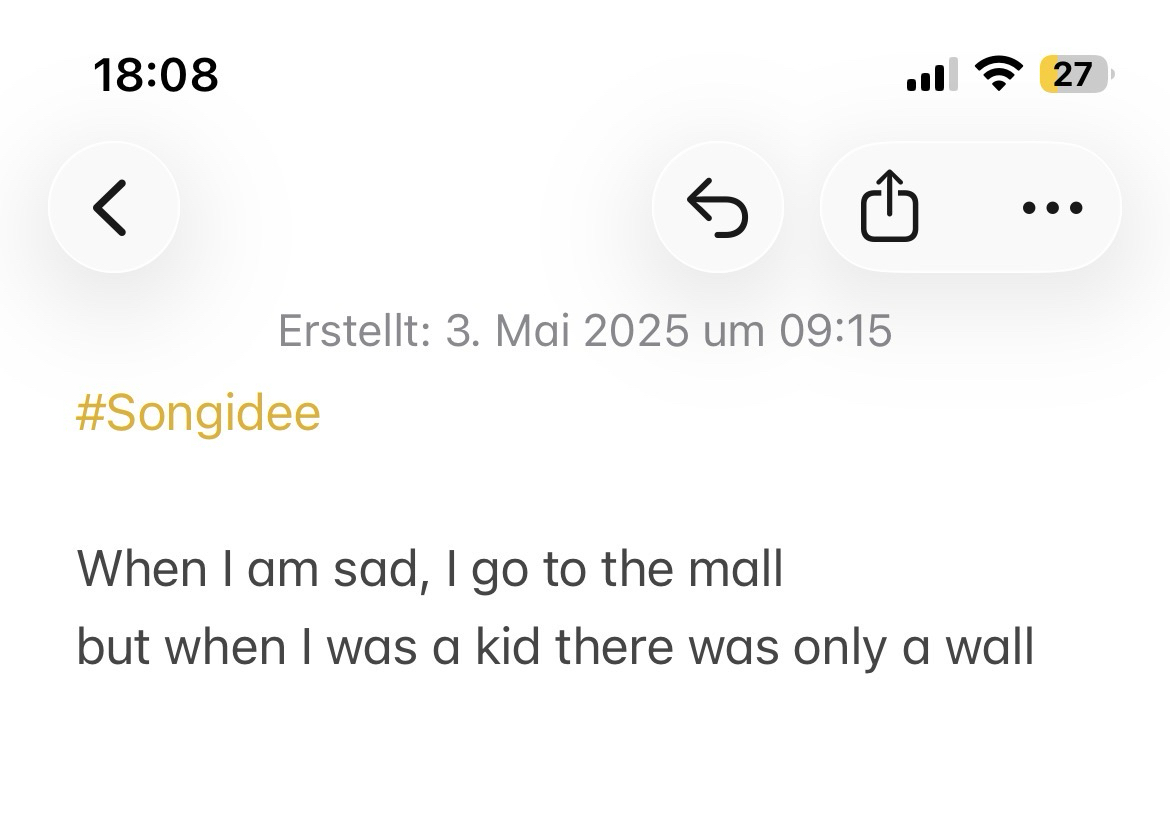Image resolution: width=1170 pixels, height=834 pixels.
Task: Open the #Songidee hashtag
Action: click(198, 413)
